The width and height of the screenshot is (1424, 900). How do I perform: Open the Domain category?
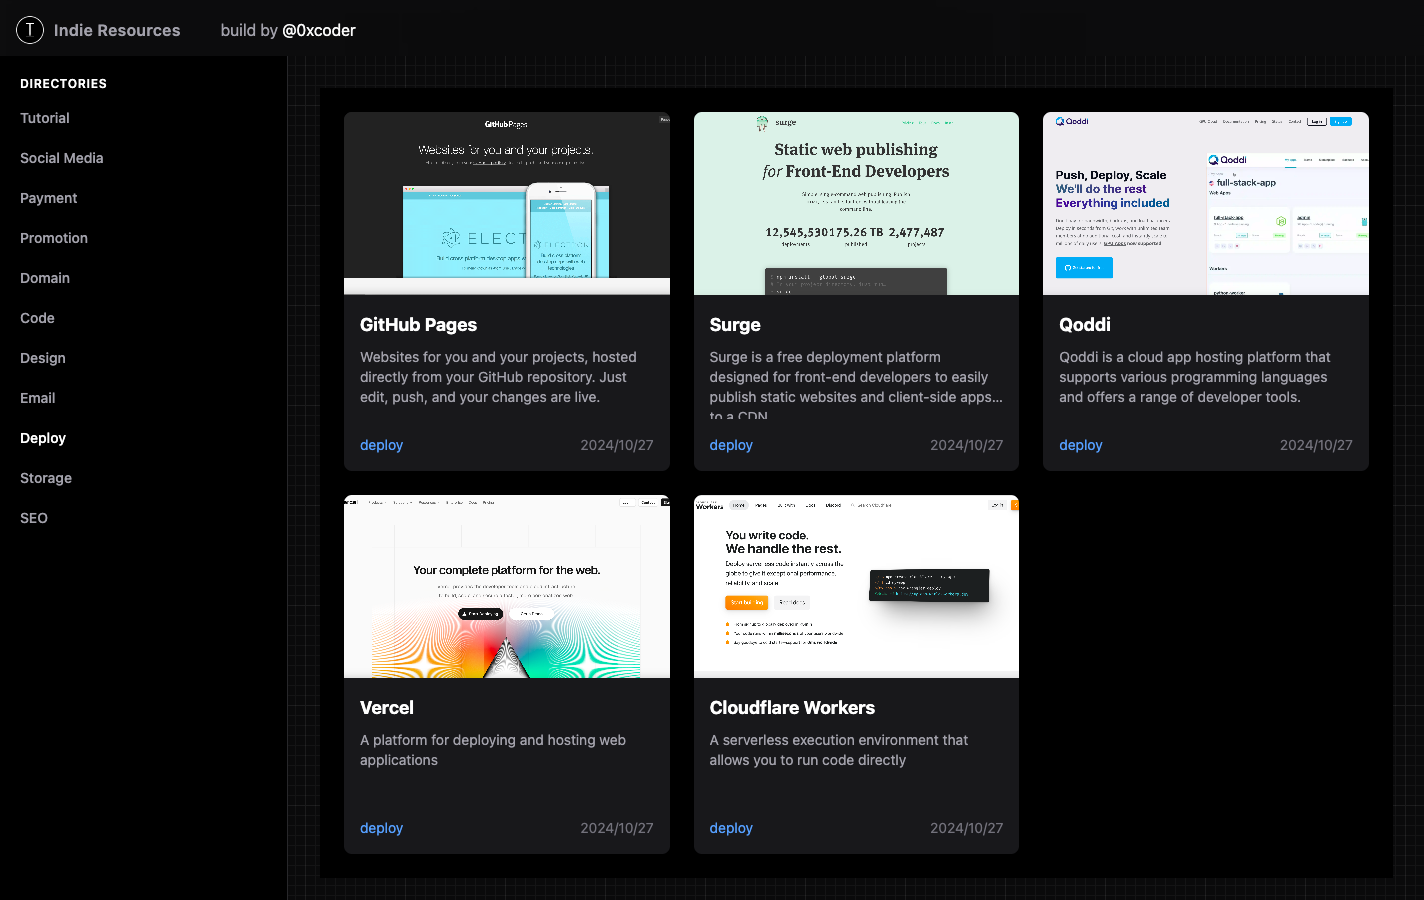click(x=45, y=278)
